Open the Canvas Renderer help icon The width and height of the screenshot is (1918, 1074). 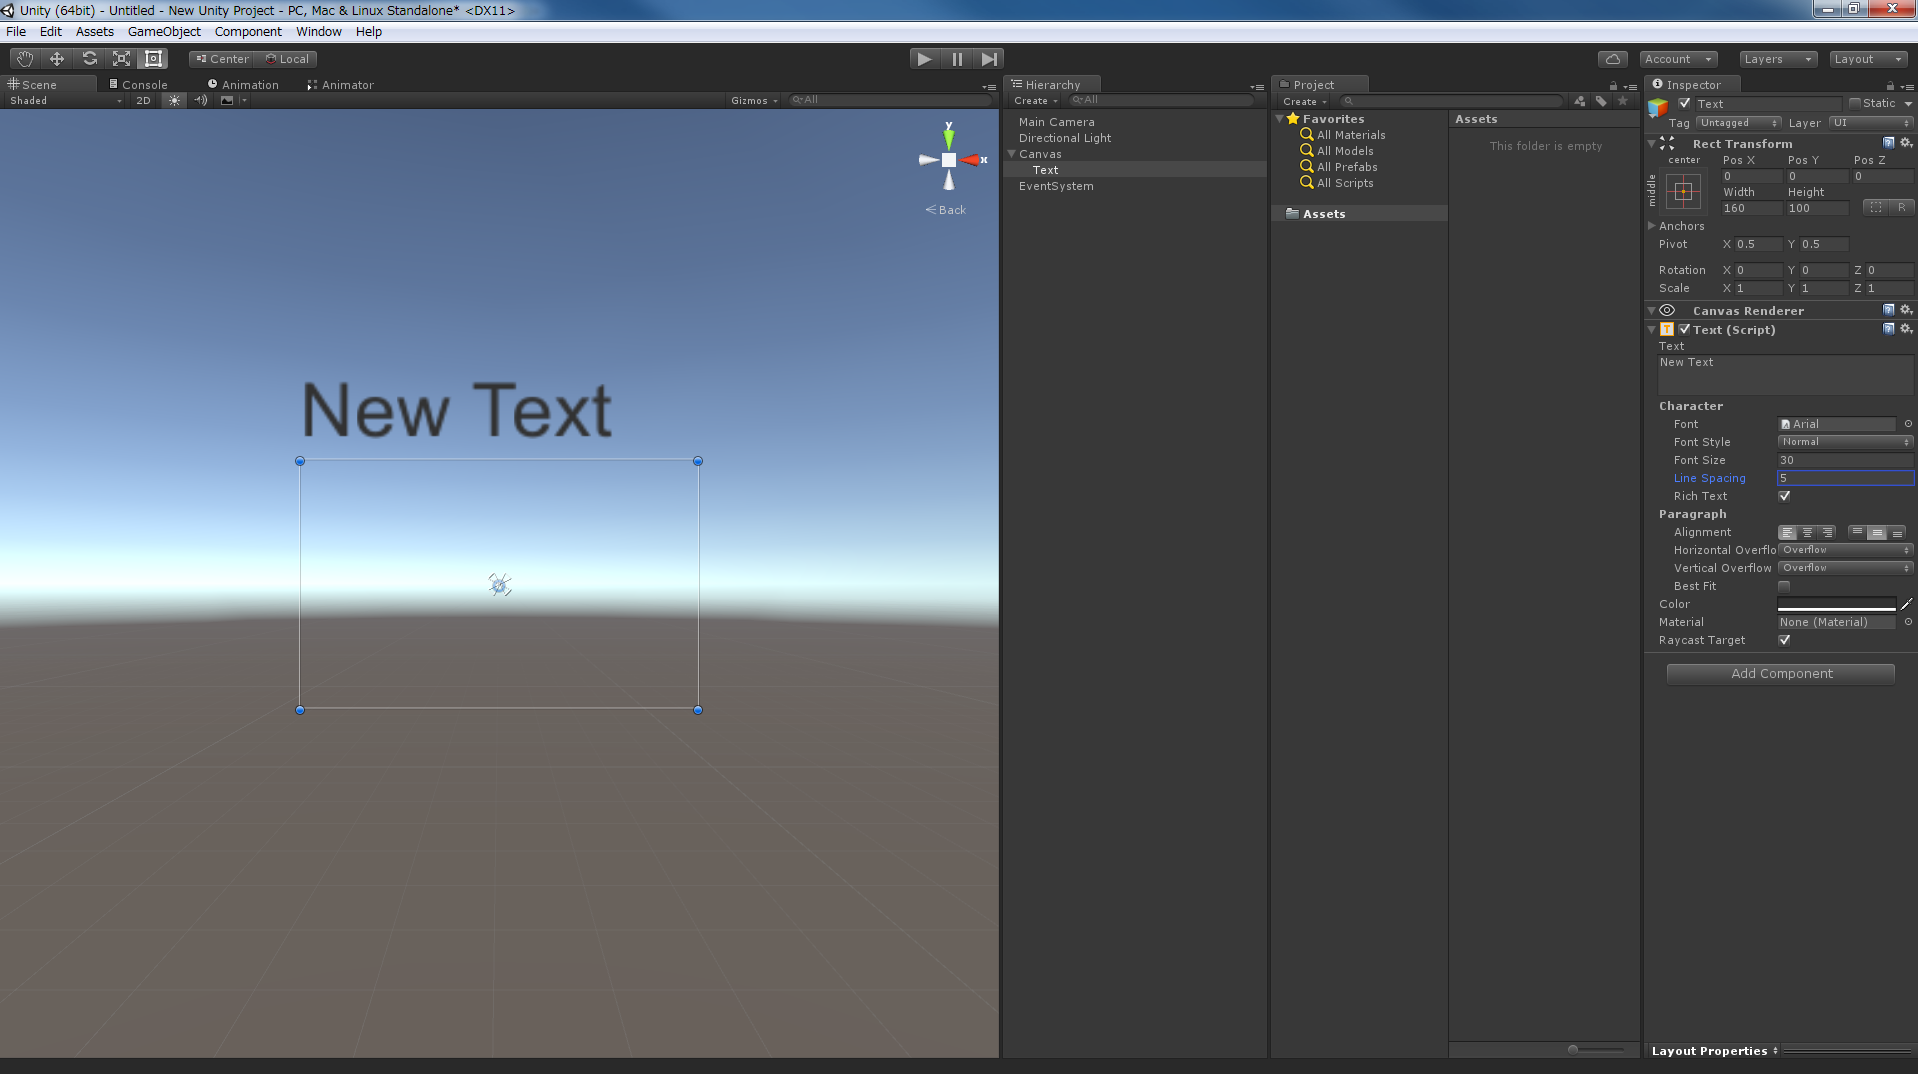(x=1888, y=310)
